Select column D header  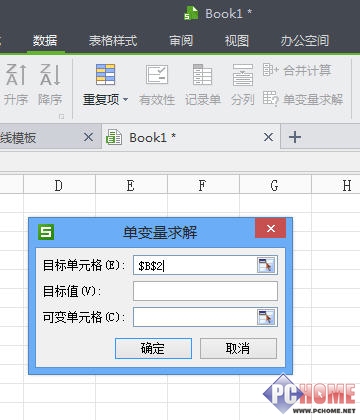click(x=59, y=185)
